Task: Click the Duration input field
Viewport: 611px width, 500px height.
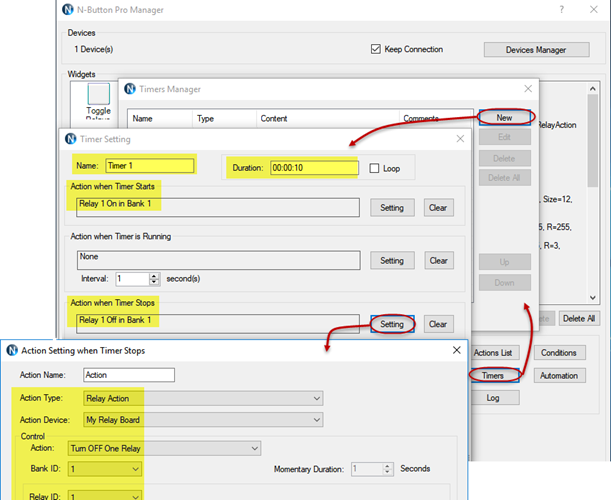Action: [314, 168]
